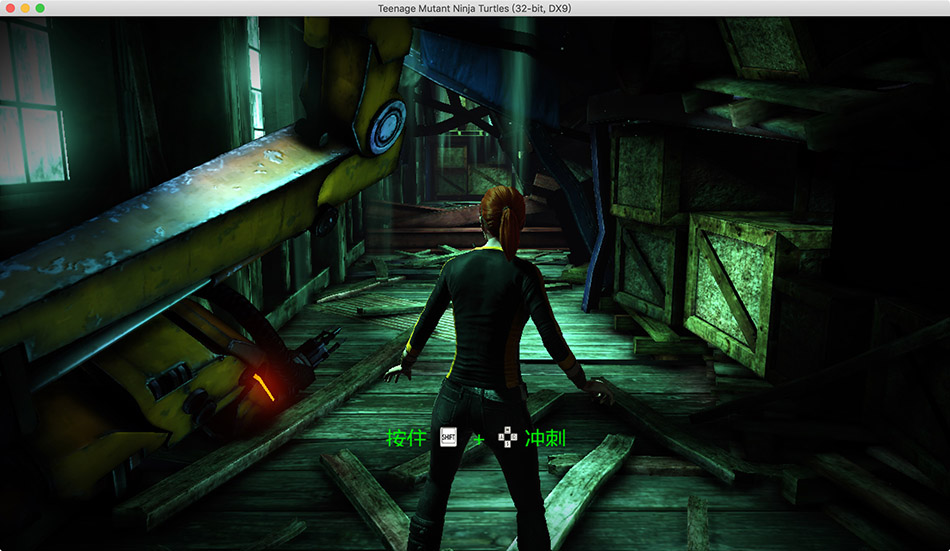Maximize the game window with green button
The height and width of the screenshot is (551, 950).
tap(40, 8)
